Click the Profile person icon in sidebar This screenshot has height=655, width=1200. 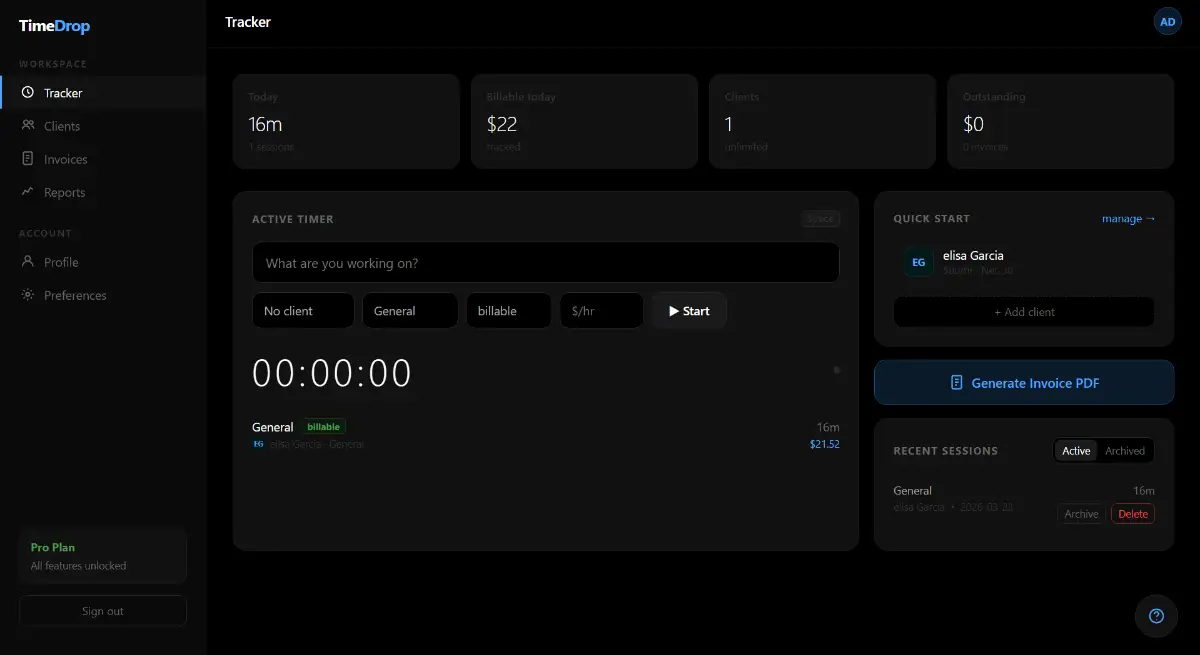click(x=27, y=262)
